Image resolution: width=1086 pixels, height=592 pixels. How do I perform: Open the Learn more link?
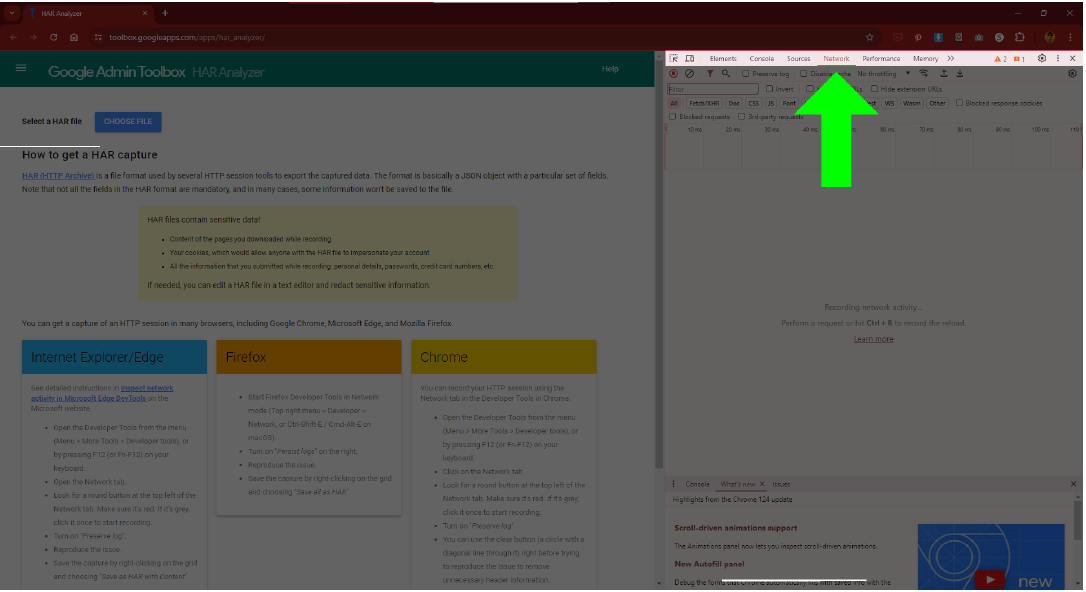[x=873, y=339]
